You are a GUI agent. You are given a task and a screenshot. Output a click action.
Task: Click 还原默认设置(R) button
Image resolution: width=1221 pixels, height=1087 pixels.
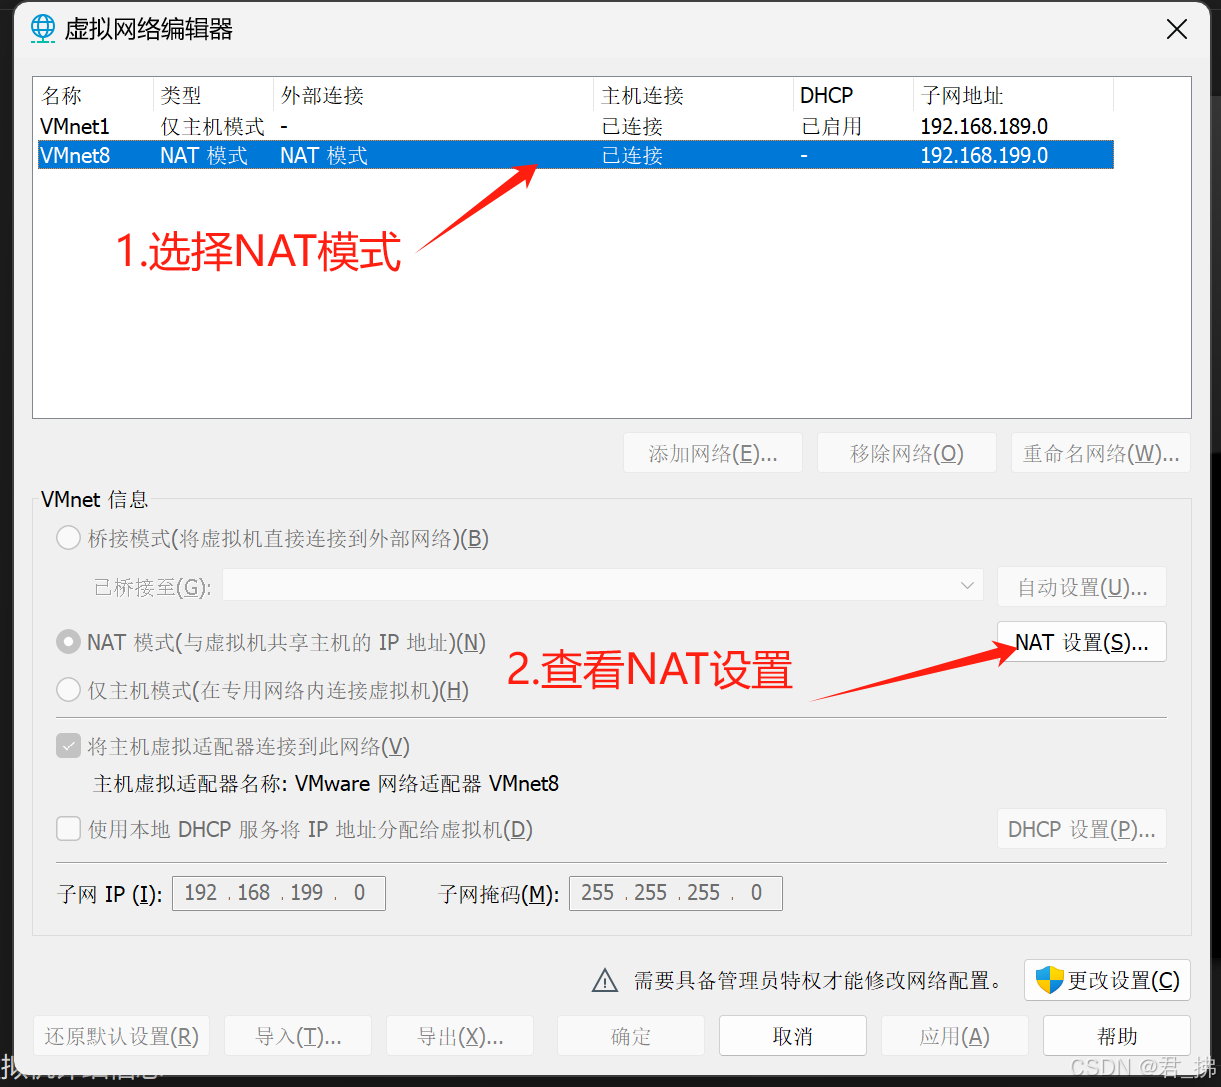click(122, 1036)
